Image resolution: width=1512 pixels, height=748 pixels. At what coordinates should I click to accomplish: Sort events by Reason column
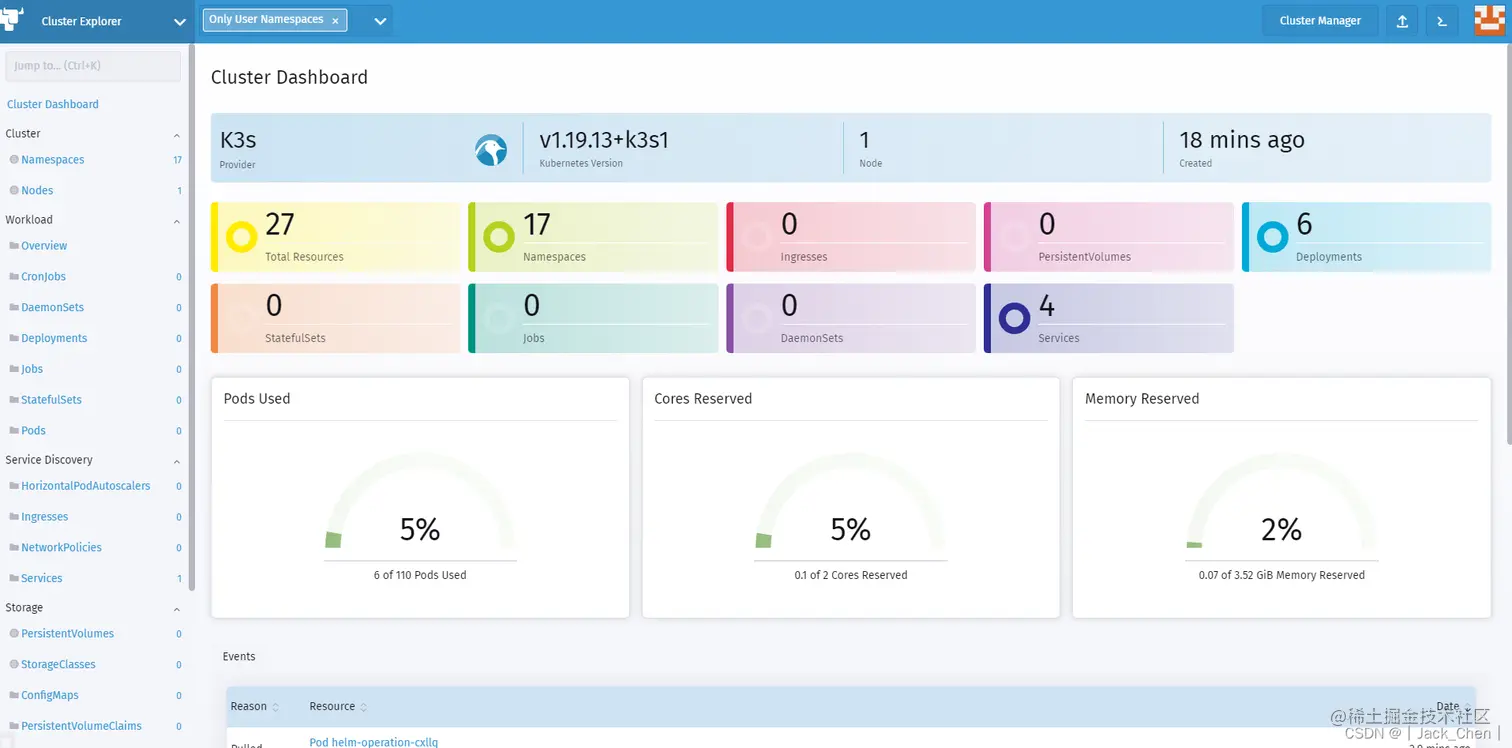click(x=254, y=706)
